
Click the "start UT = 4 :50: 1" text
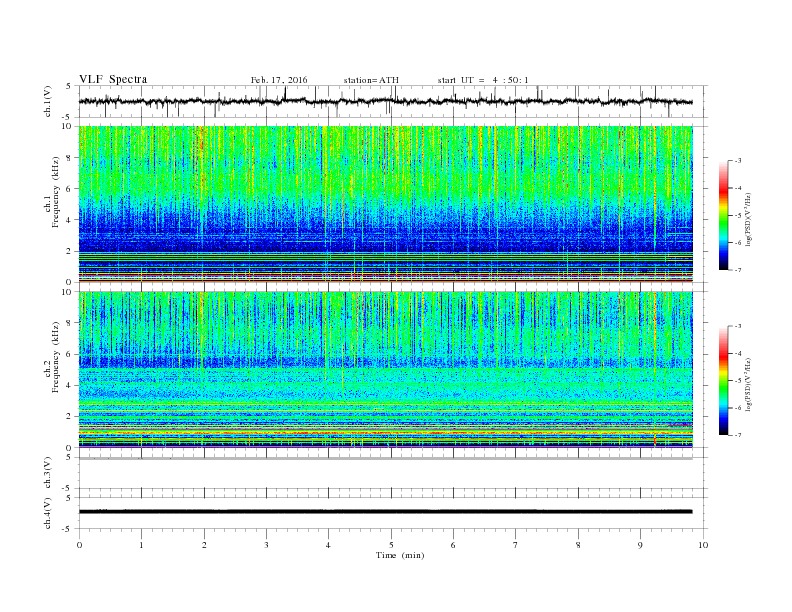click(483, 80)
